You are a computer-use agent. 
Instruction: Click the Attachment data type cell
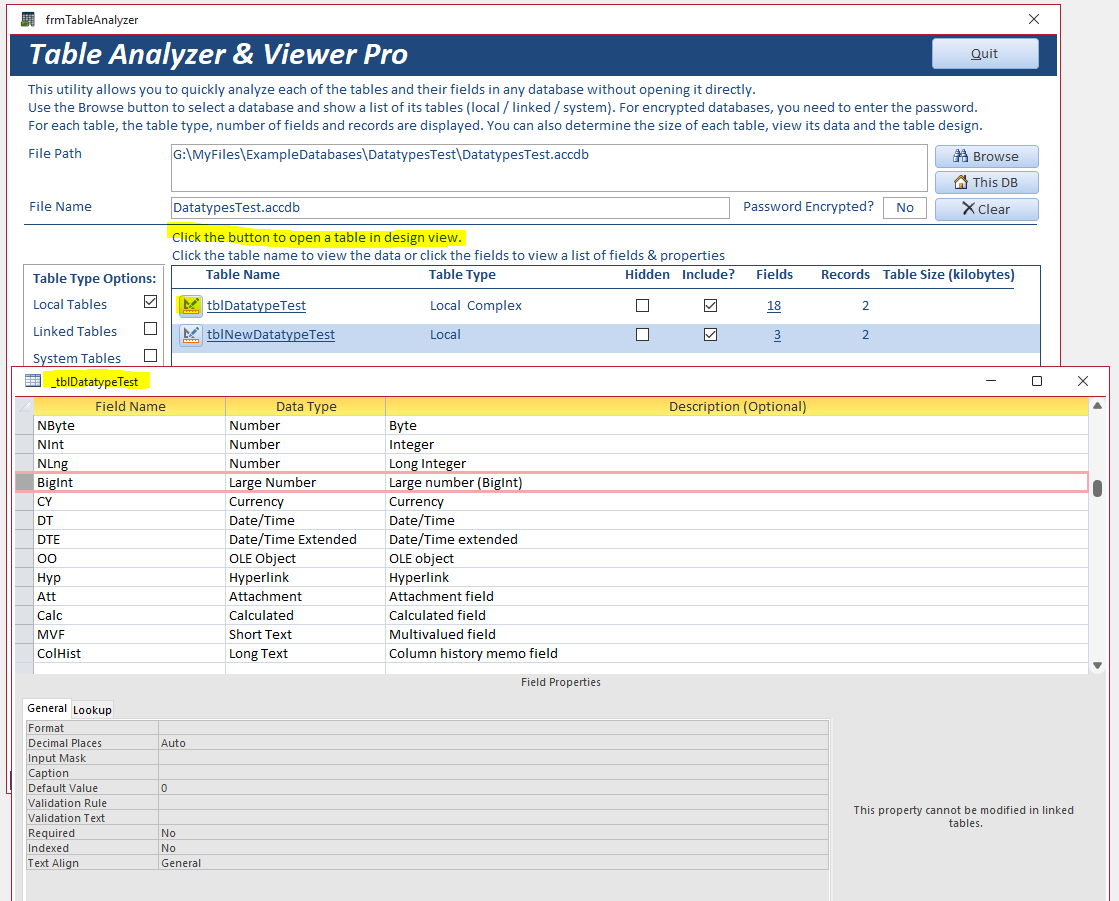pos(305,596)
